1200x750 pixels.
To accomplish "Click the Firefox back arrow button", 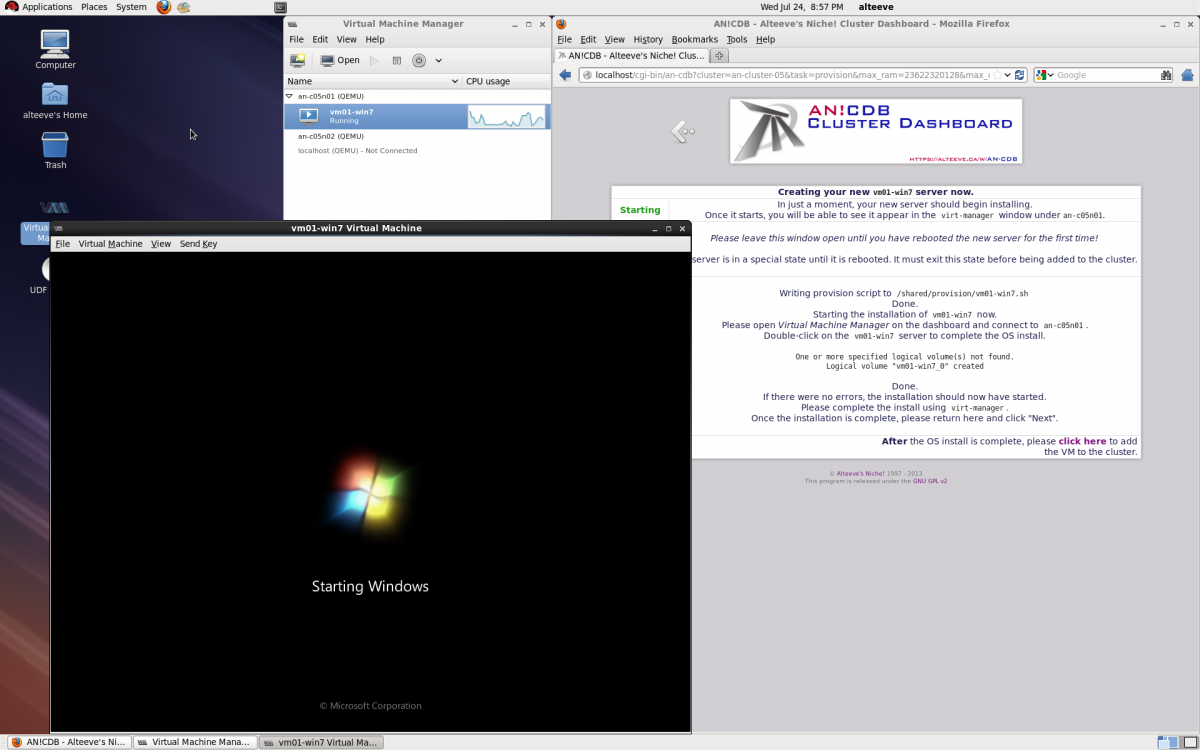I will coord(565,75).
